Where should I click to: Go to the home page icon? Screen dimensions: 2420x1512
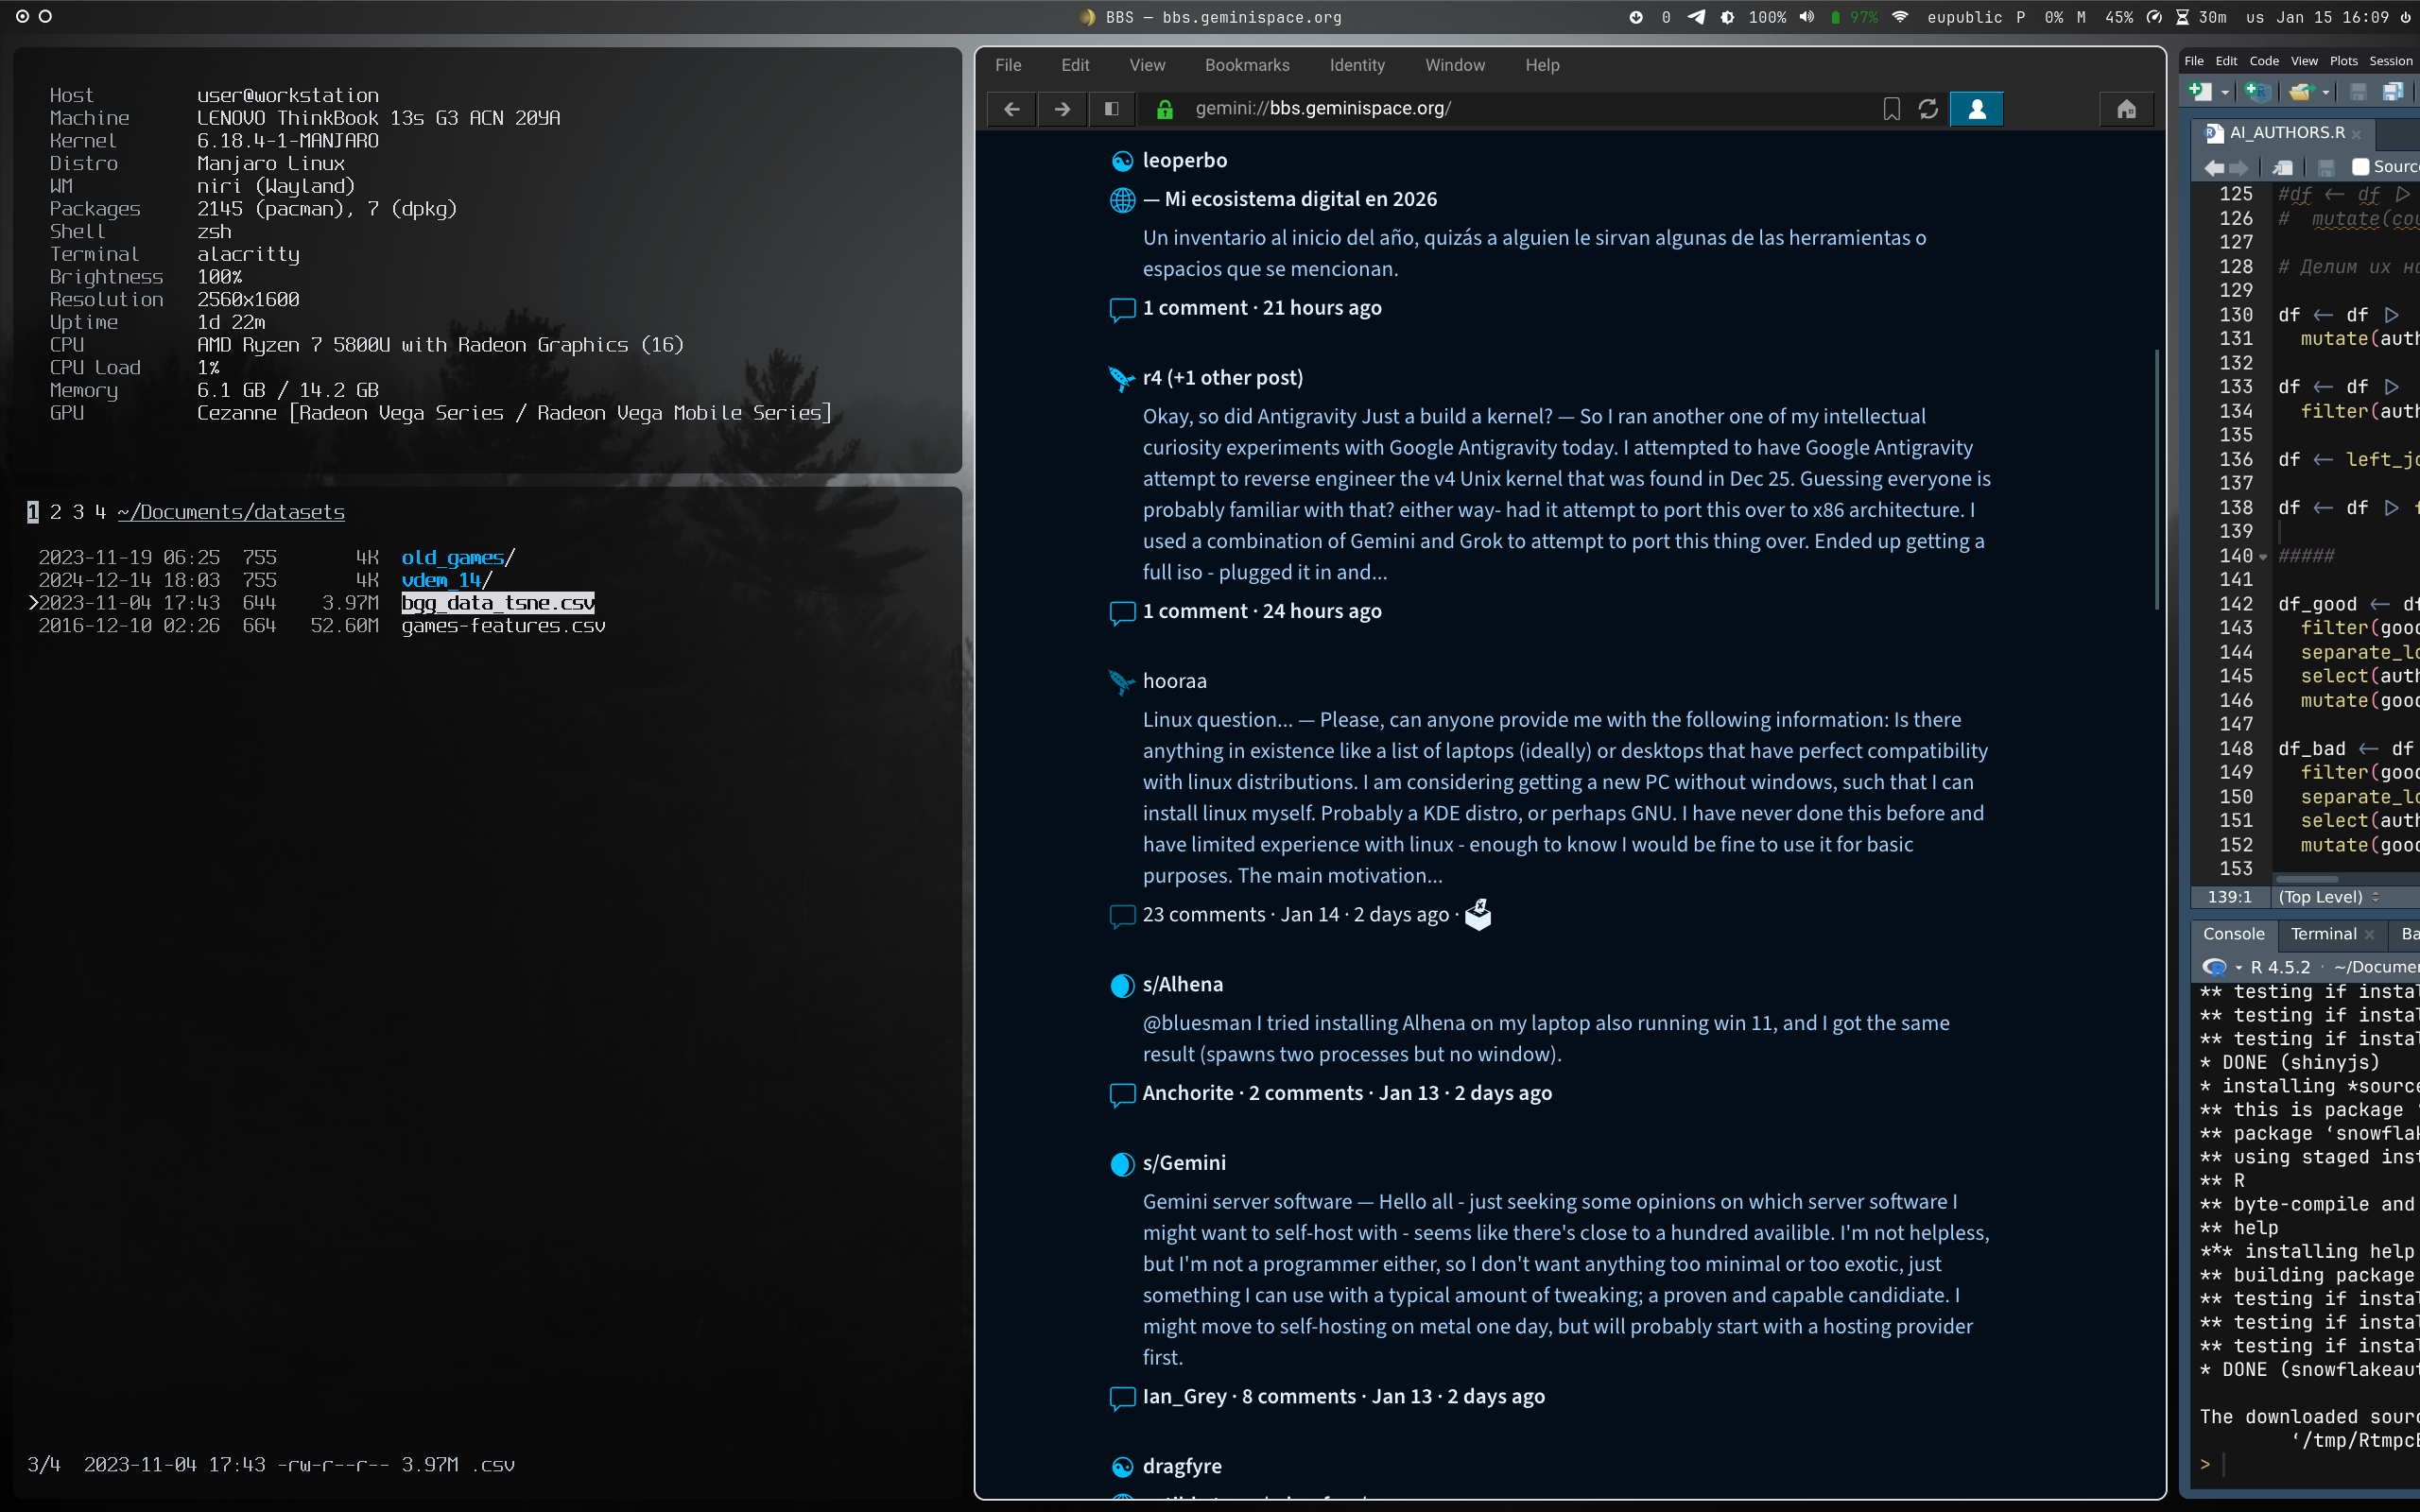pyautogui.click(x=2126, y=109)
